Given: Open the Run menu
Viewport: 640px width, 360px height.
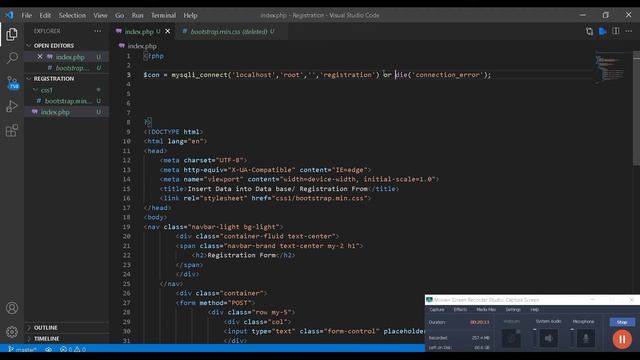Looking at the screenshot, I should pyautogui.click(x=137, y=15).
